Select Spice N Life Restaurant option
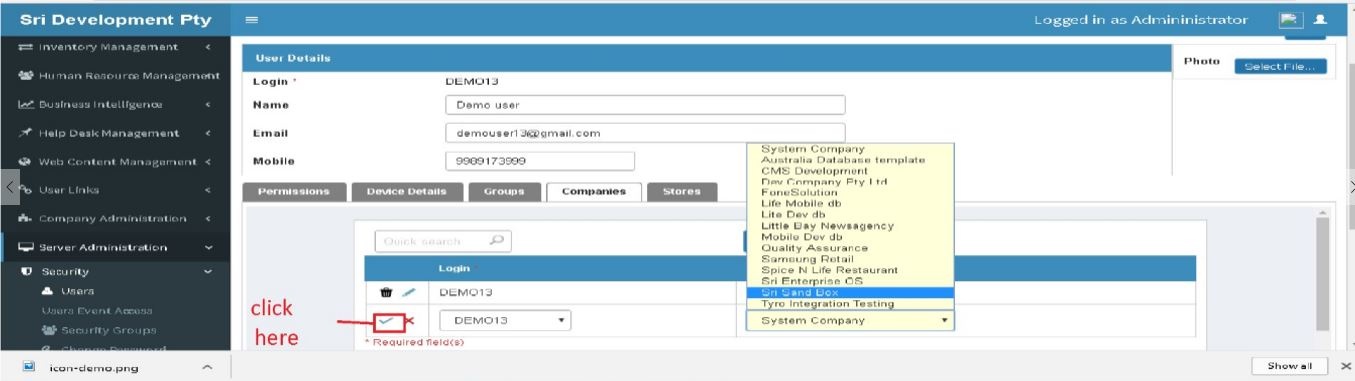Screen dimensions: 1355x381 point(850,270)
